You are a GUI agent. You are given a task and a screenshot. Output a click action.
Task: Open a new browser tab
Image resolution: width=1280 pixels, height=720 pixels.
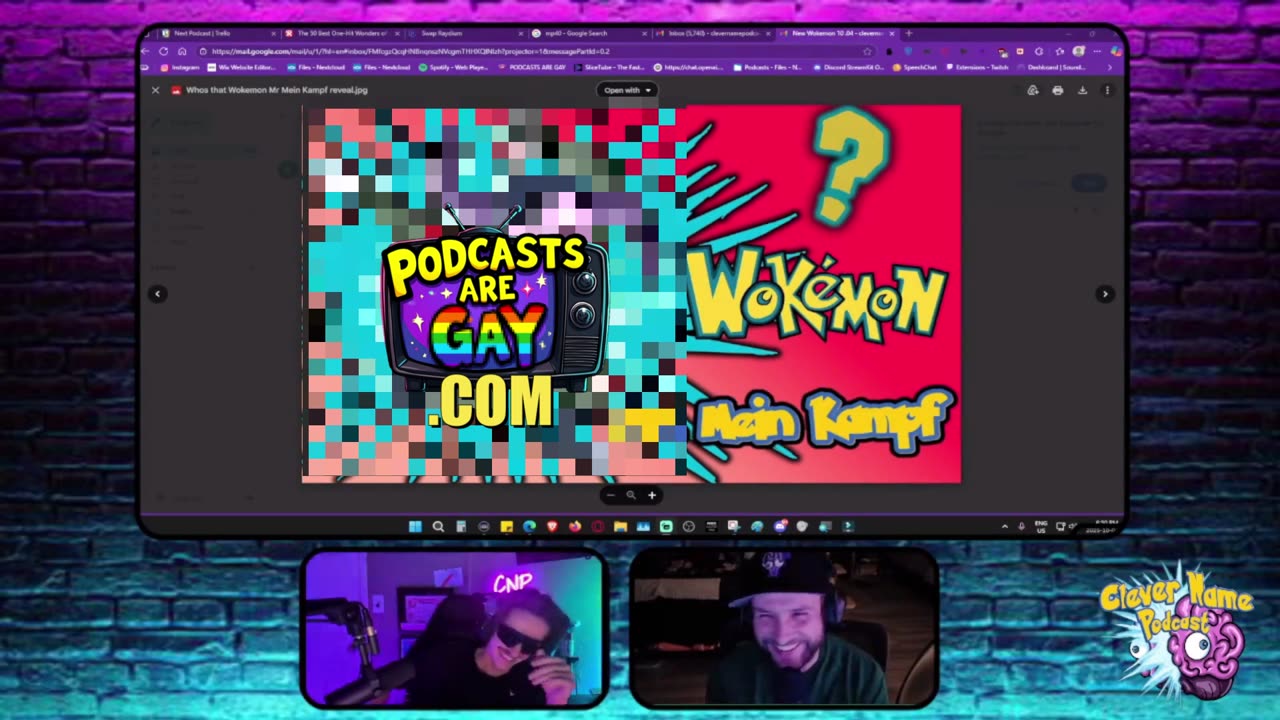(908, 33)
